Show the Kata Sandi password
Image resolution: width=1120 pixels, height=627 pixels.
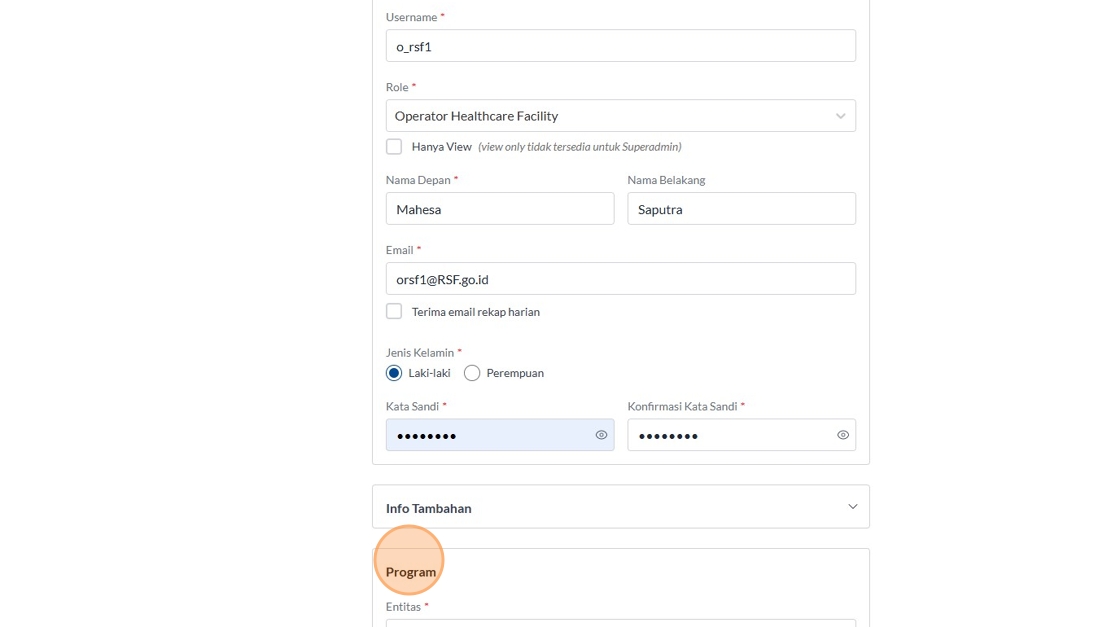tap(601, 435)
